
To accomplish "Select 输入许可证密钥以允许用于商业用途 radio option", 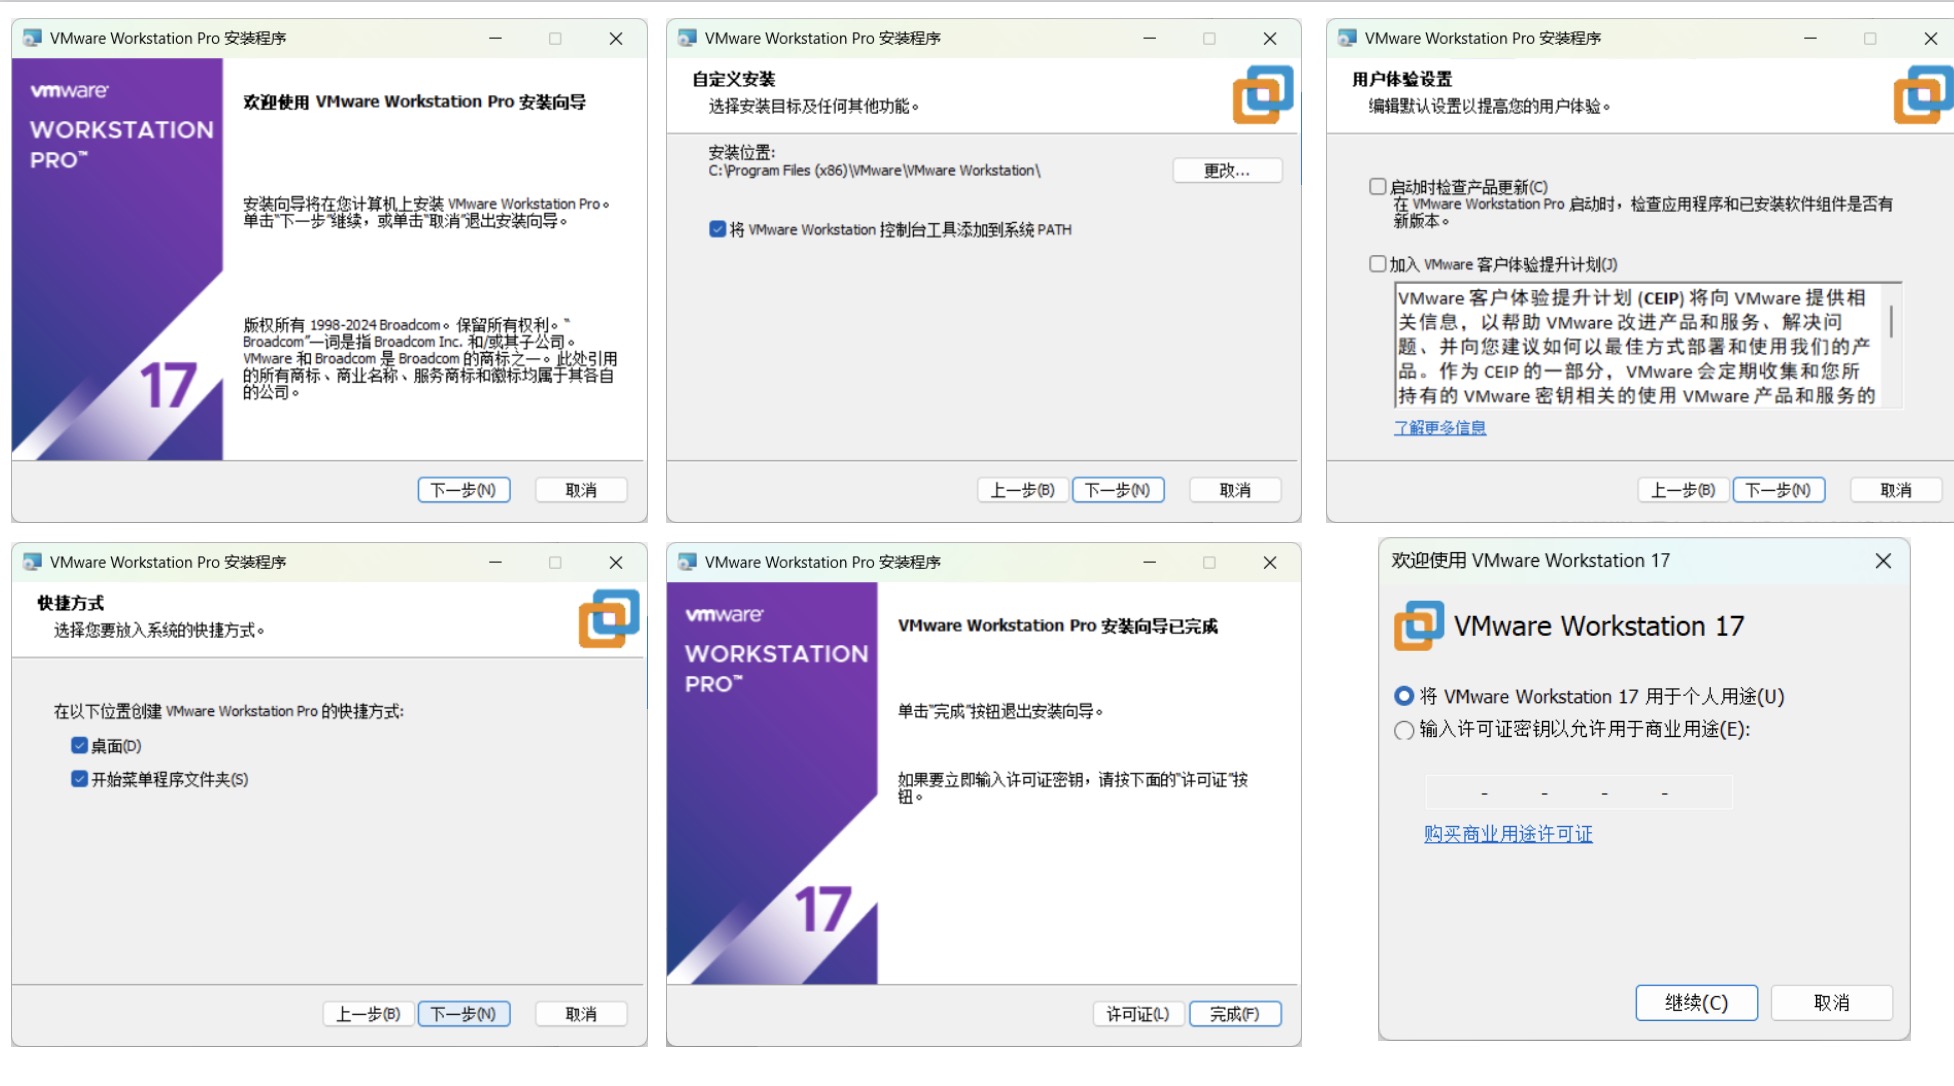I will pos(1404,730).
